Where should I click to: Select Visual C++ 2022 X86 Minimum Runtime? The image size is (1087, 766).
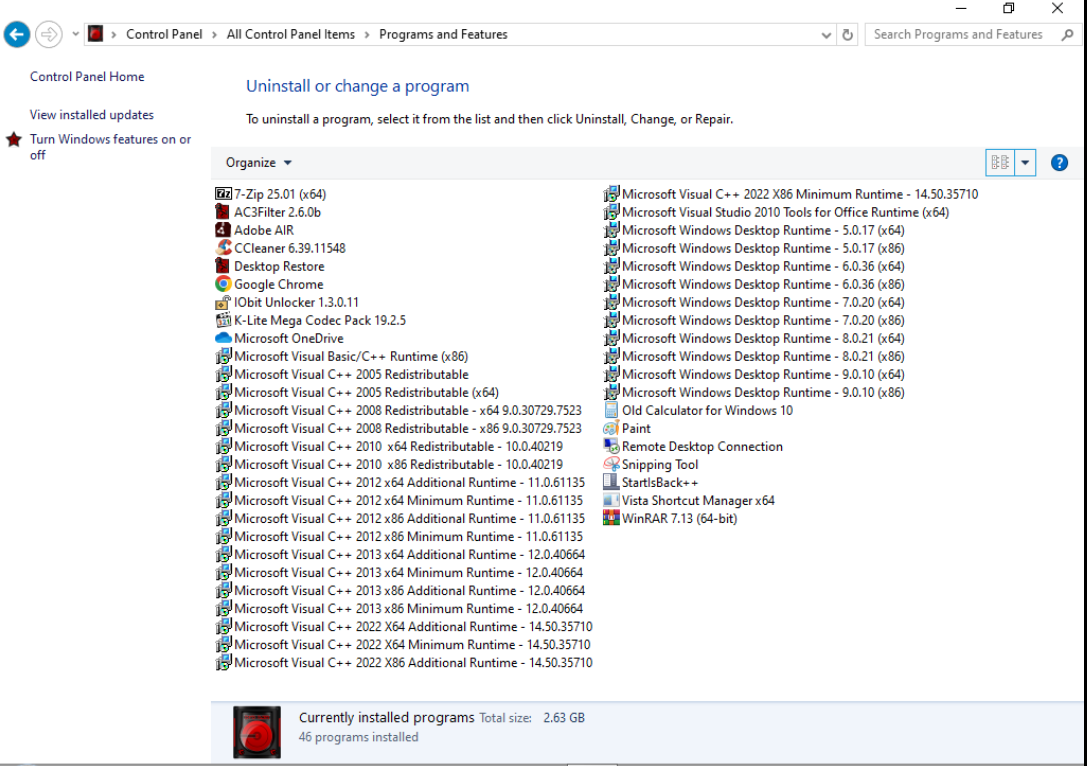(x=800, y=194)
